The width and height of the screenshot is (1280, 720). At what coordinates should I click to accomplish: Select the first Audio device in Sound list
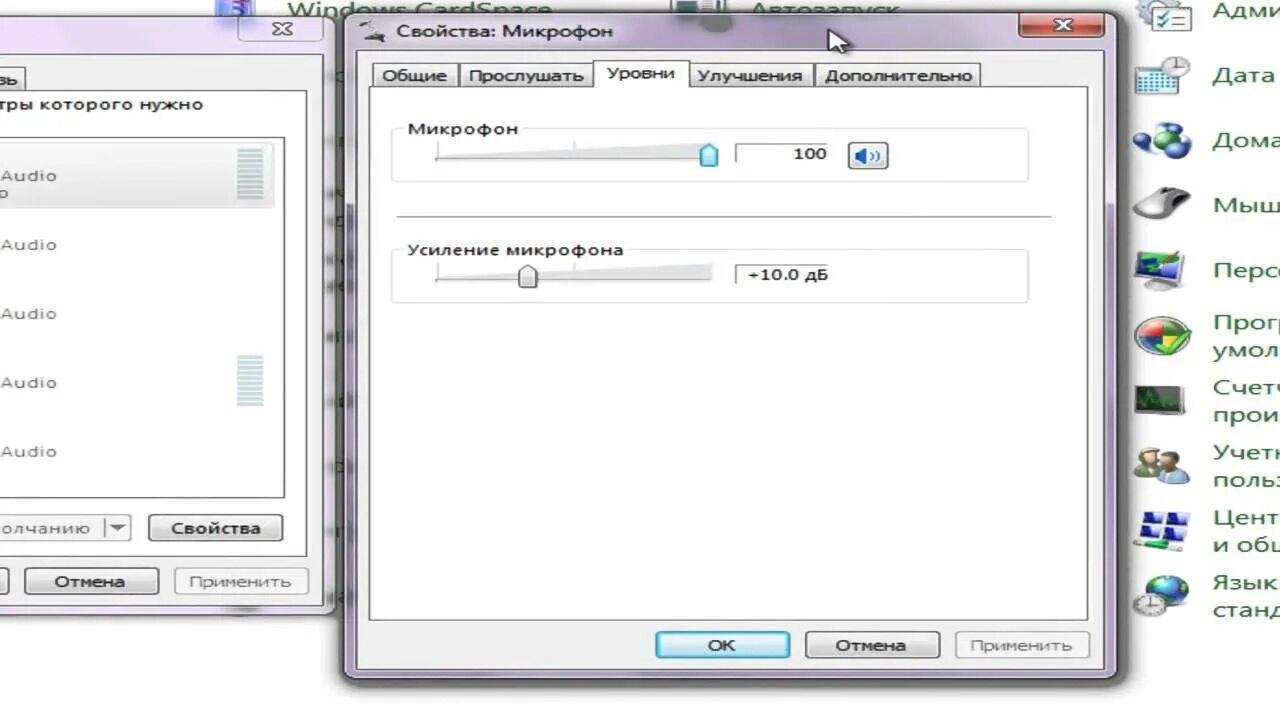pos(138,174)
